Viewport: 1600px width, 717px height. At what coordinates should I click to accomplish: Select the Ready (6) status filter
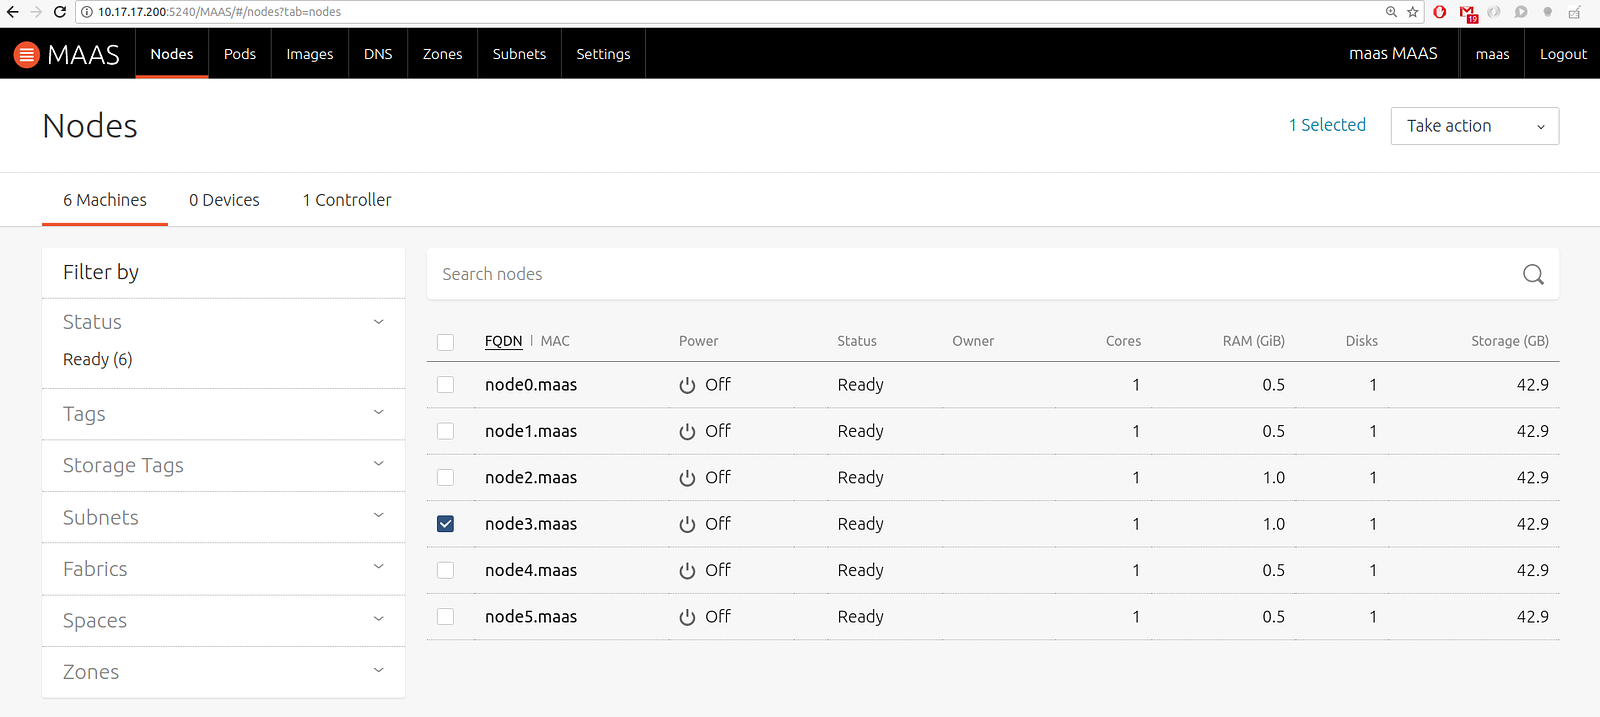coord(98,359)
